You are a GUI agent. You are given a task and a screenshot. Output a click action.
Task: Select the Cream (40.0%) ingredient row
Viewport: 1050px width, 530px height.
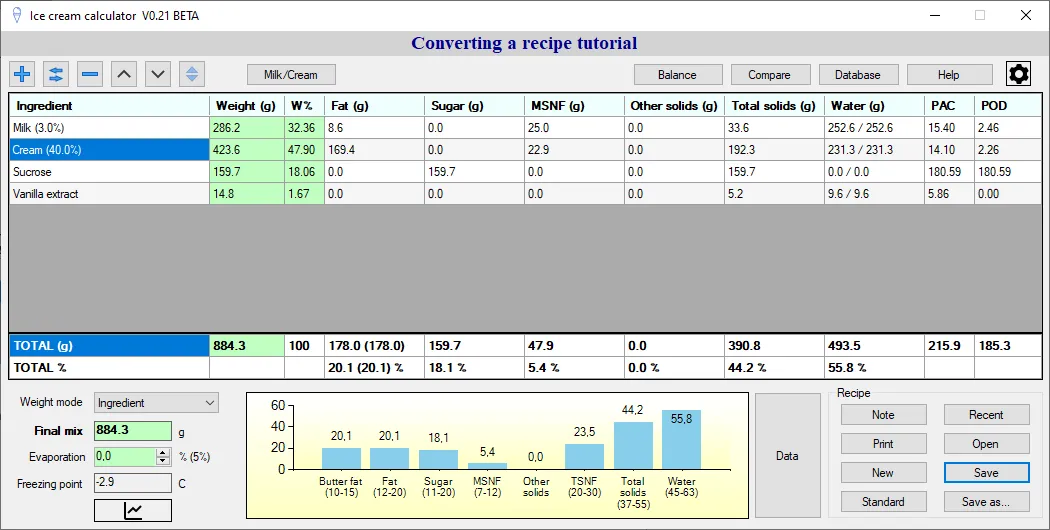point(109,149)
